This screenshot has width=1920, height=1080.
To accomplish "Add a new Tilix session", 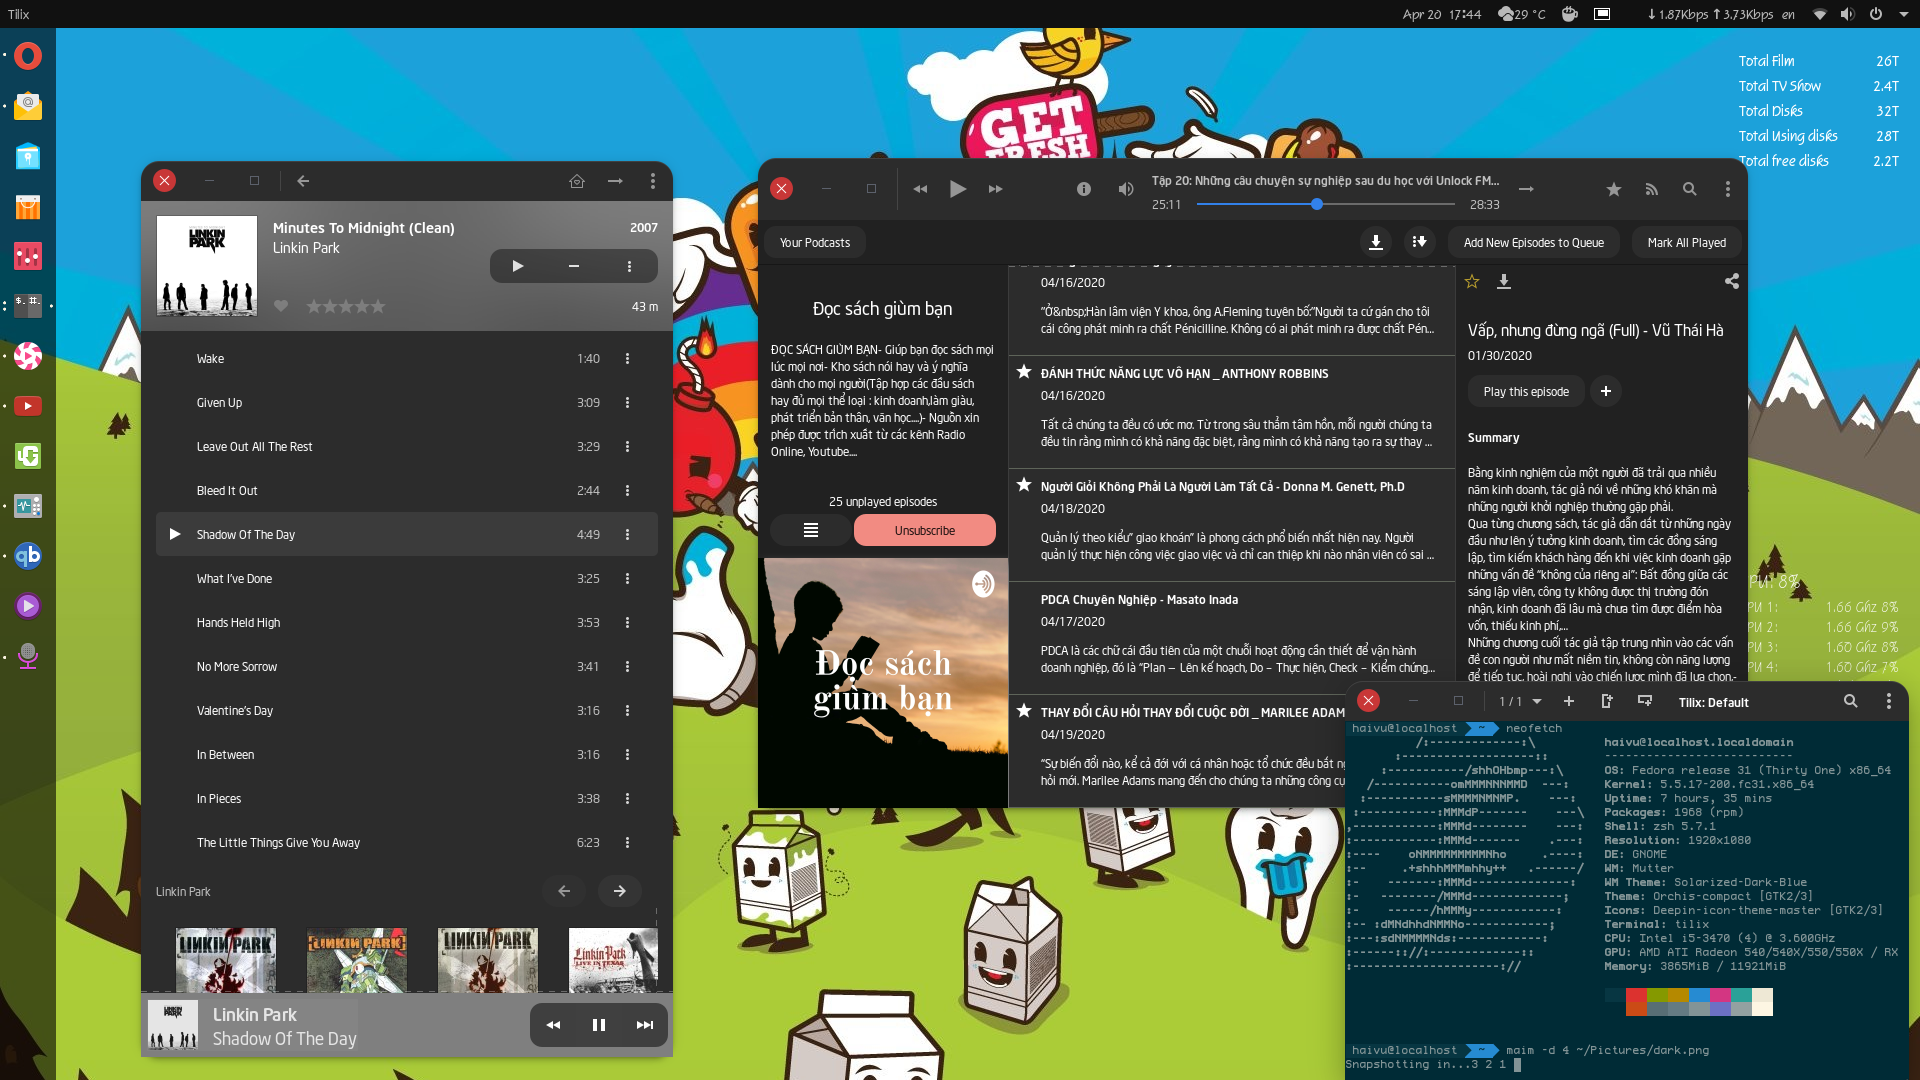I will [x=1568, y=702].
